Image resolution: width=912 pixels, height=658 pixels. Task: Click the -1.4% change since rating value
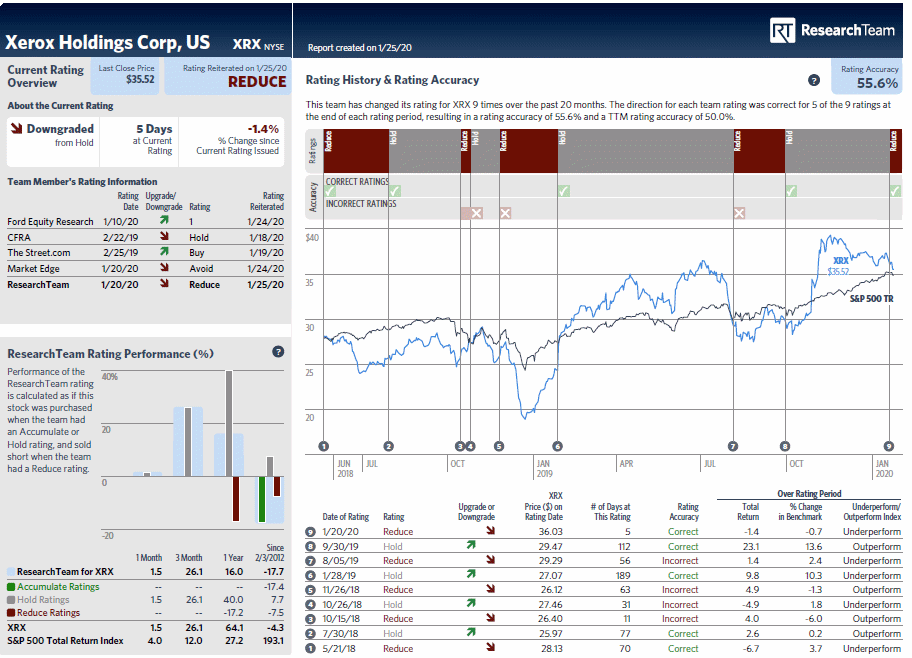click(x=263, y=129)
